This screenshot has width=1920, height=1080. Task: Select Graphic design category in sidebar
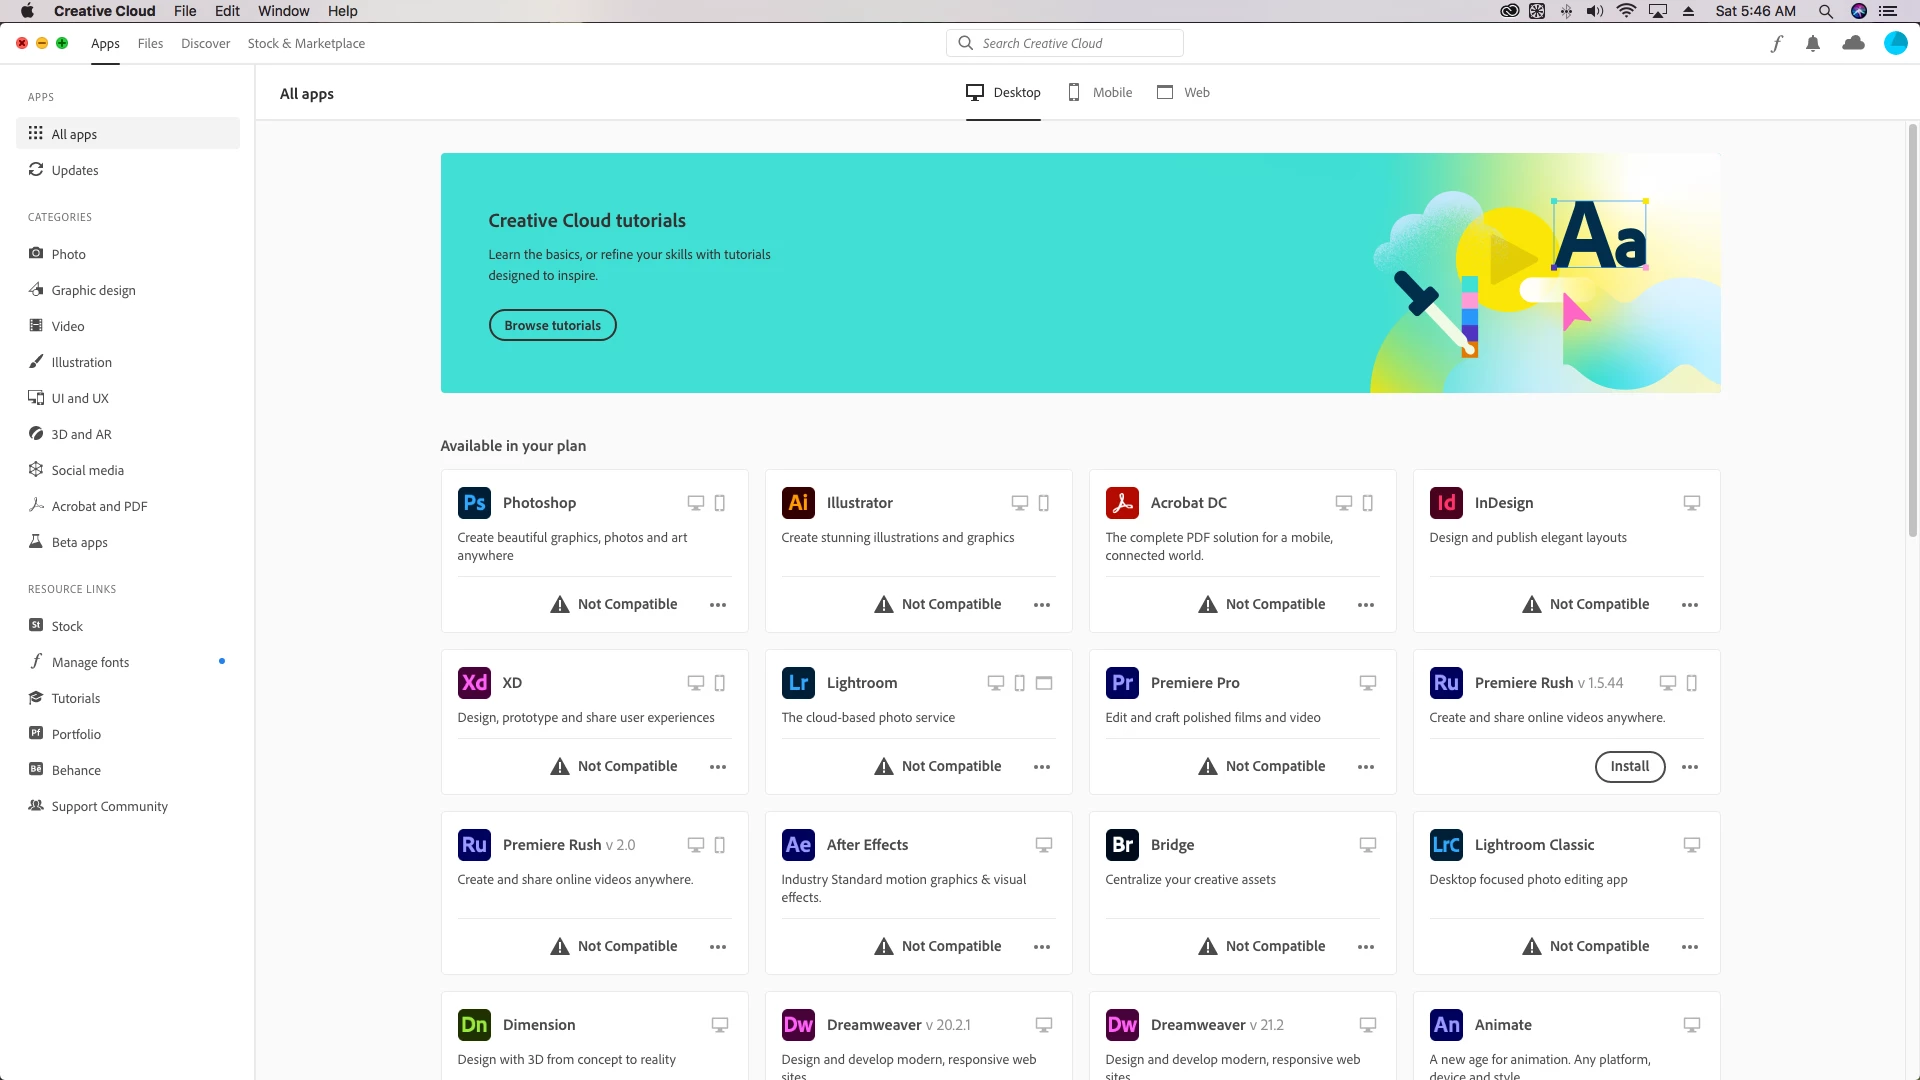click(93, 290)
